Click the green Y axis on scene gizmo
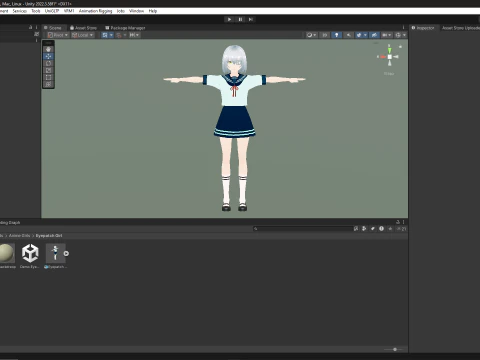 (389, 50)
